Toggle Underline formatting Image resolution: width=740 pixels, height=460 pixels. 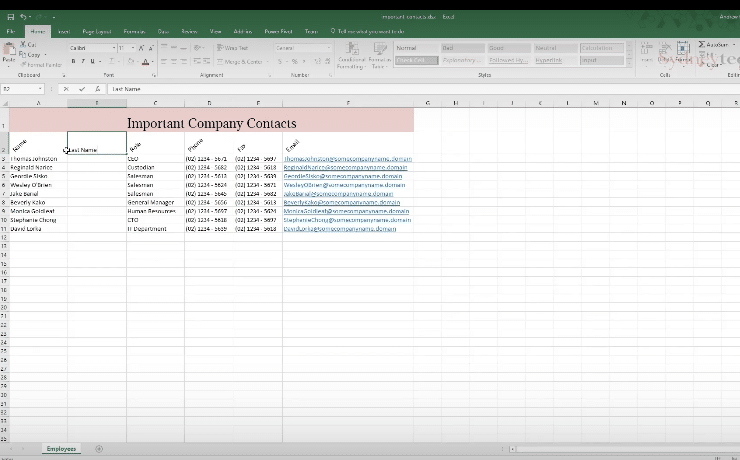(92, 61)
